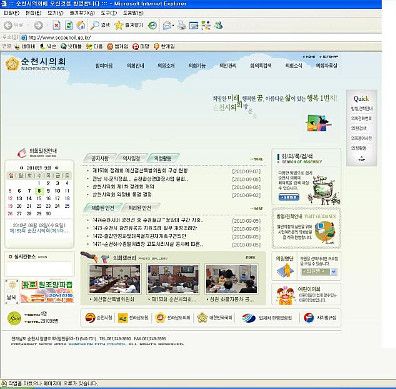Select the highlighted third tab beside 의사일정
The image size is (396, 389).
click(162, 158)
